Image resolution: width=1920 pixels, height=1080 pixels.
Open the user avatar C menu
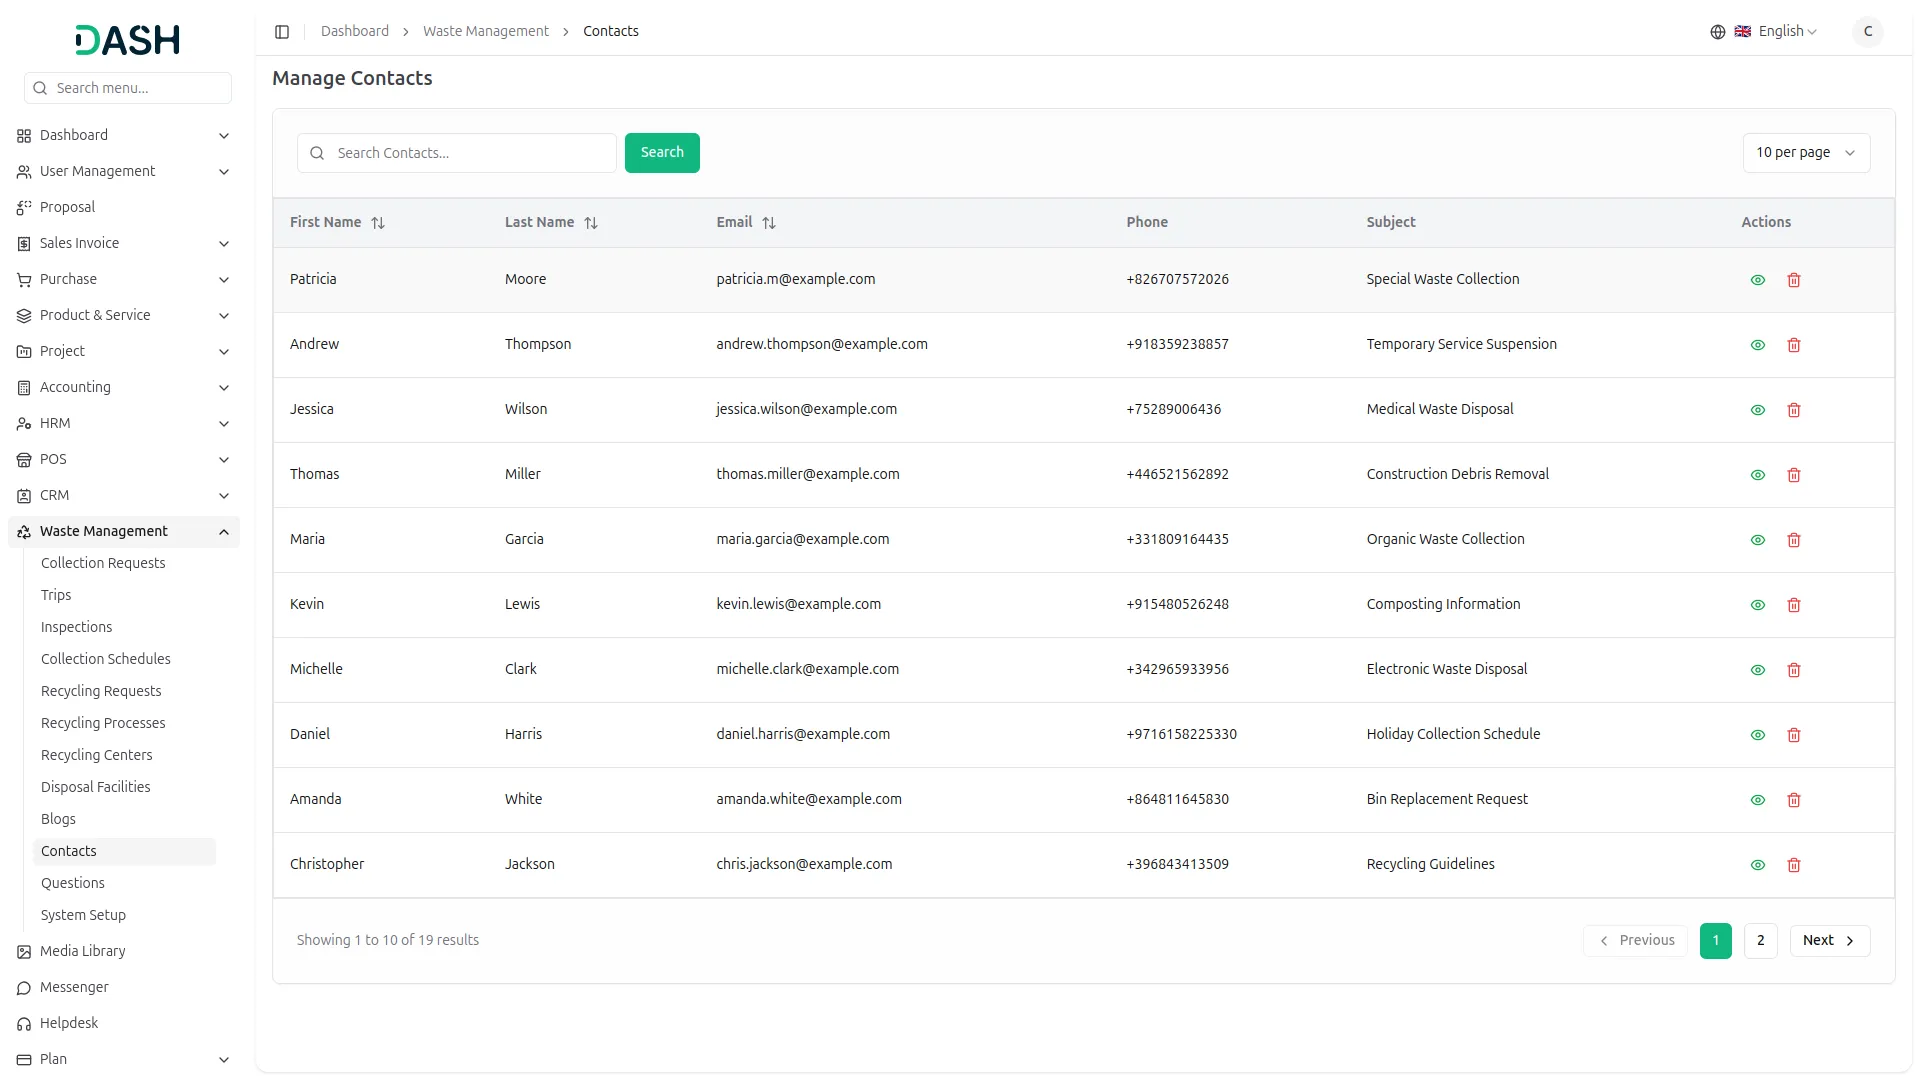(x=1867, y=32)
